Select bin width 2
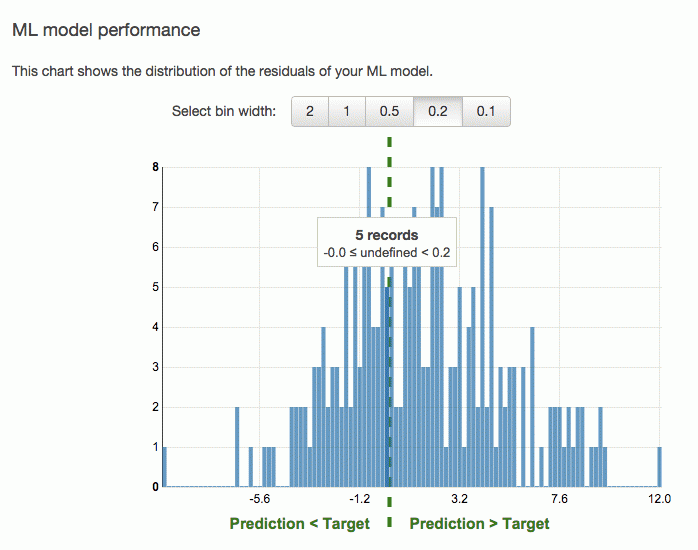 pos(310,111)
